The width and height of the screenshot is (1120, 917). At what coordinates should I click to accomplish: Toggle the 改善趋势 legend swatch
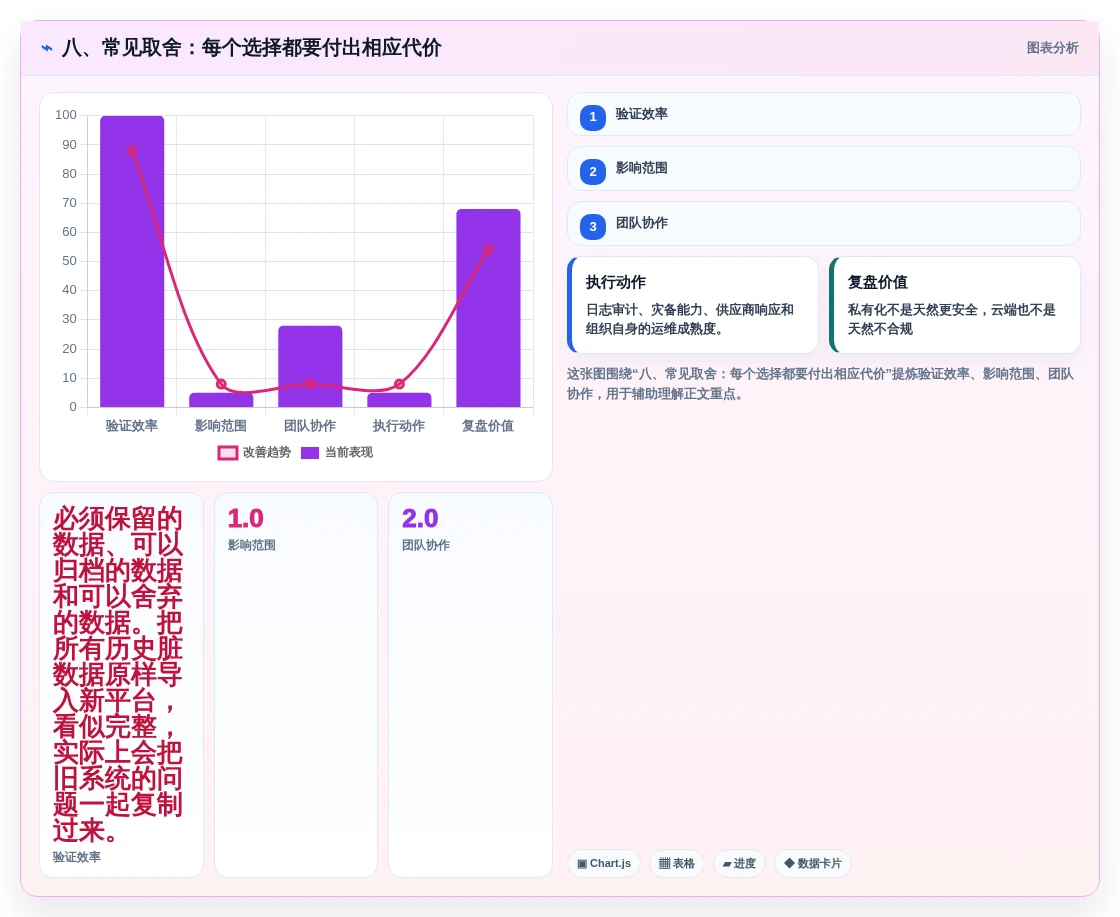pos(228,453)
